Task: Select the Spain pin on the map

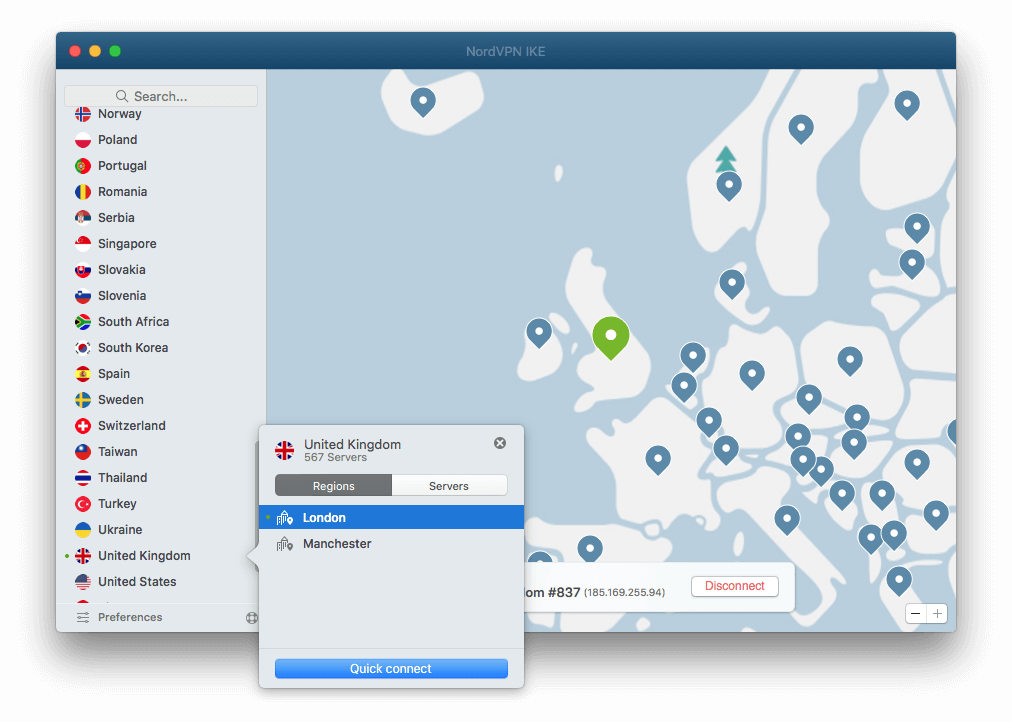Action: point(589,549)
